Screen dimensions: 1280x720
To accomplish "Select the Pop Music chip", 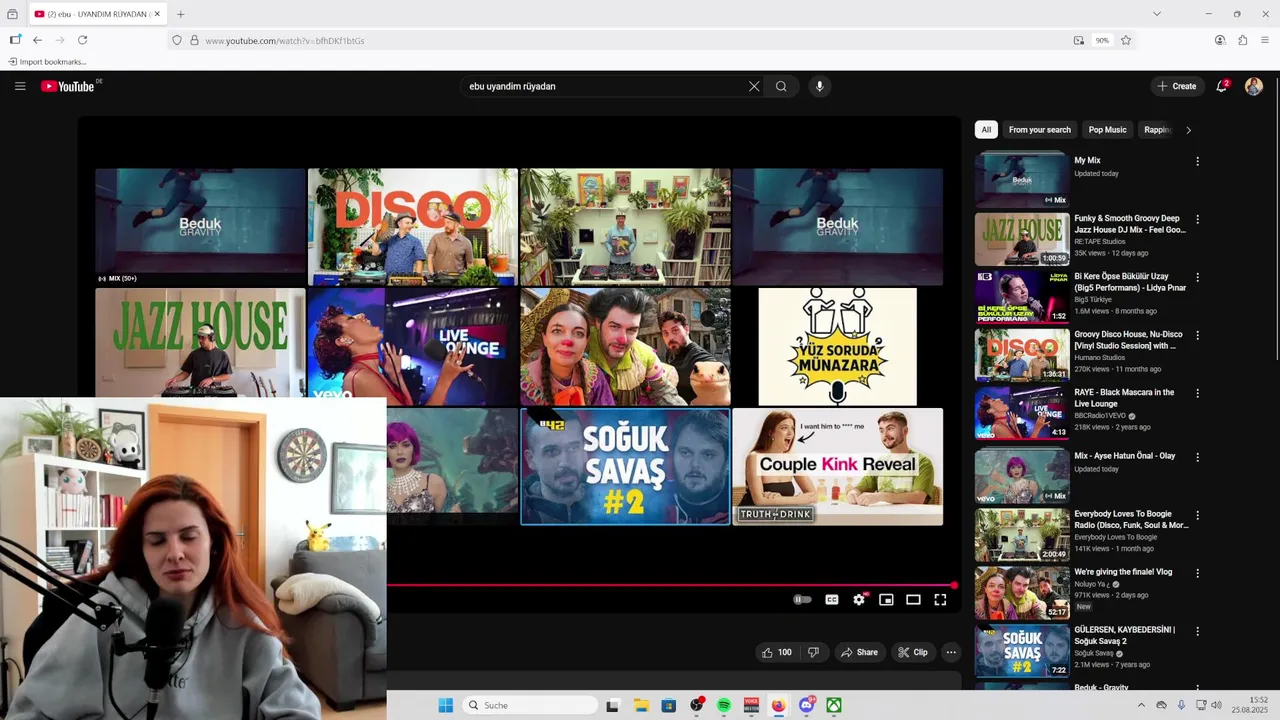I will [x=1107, y=130].
